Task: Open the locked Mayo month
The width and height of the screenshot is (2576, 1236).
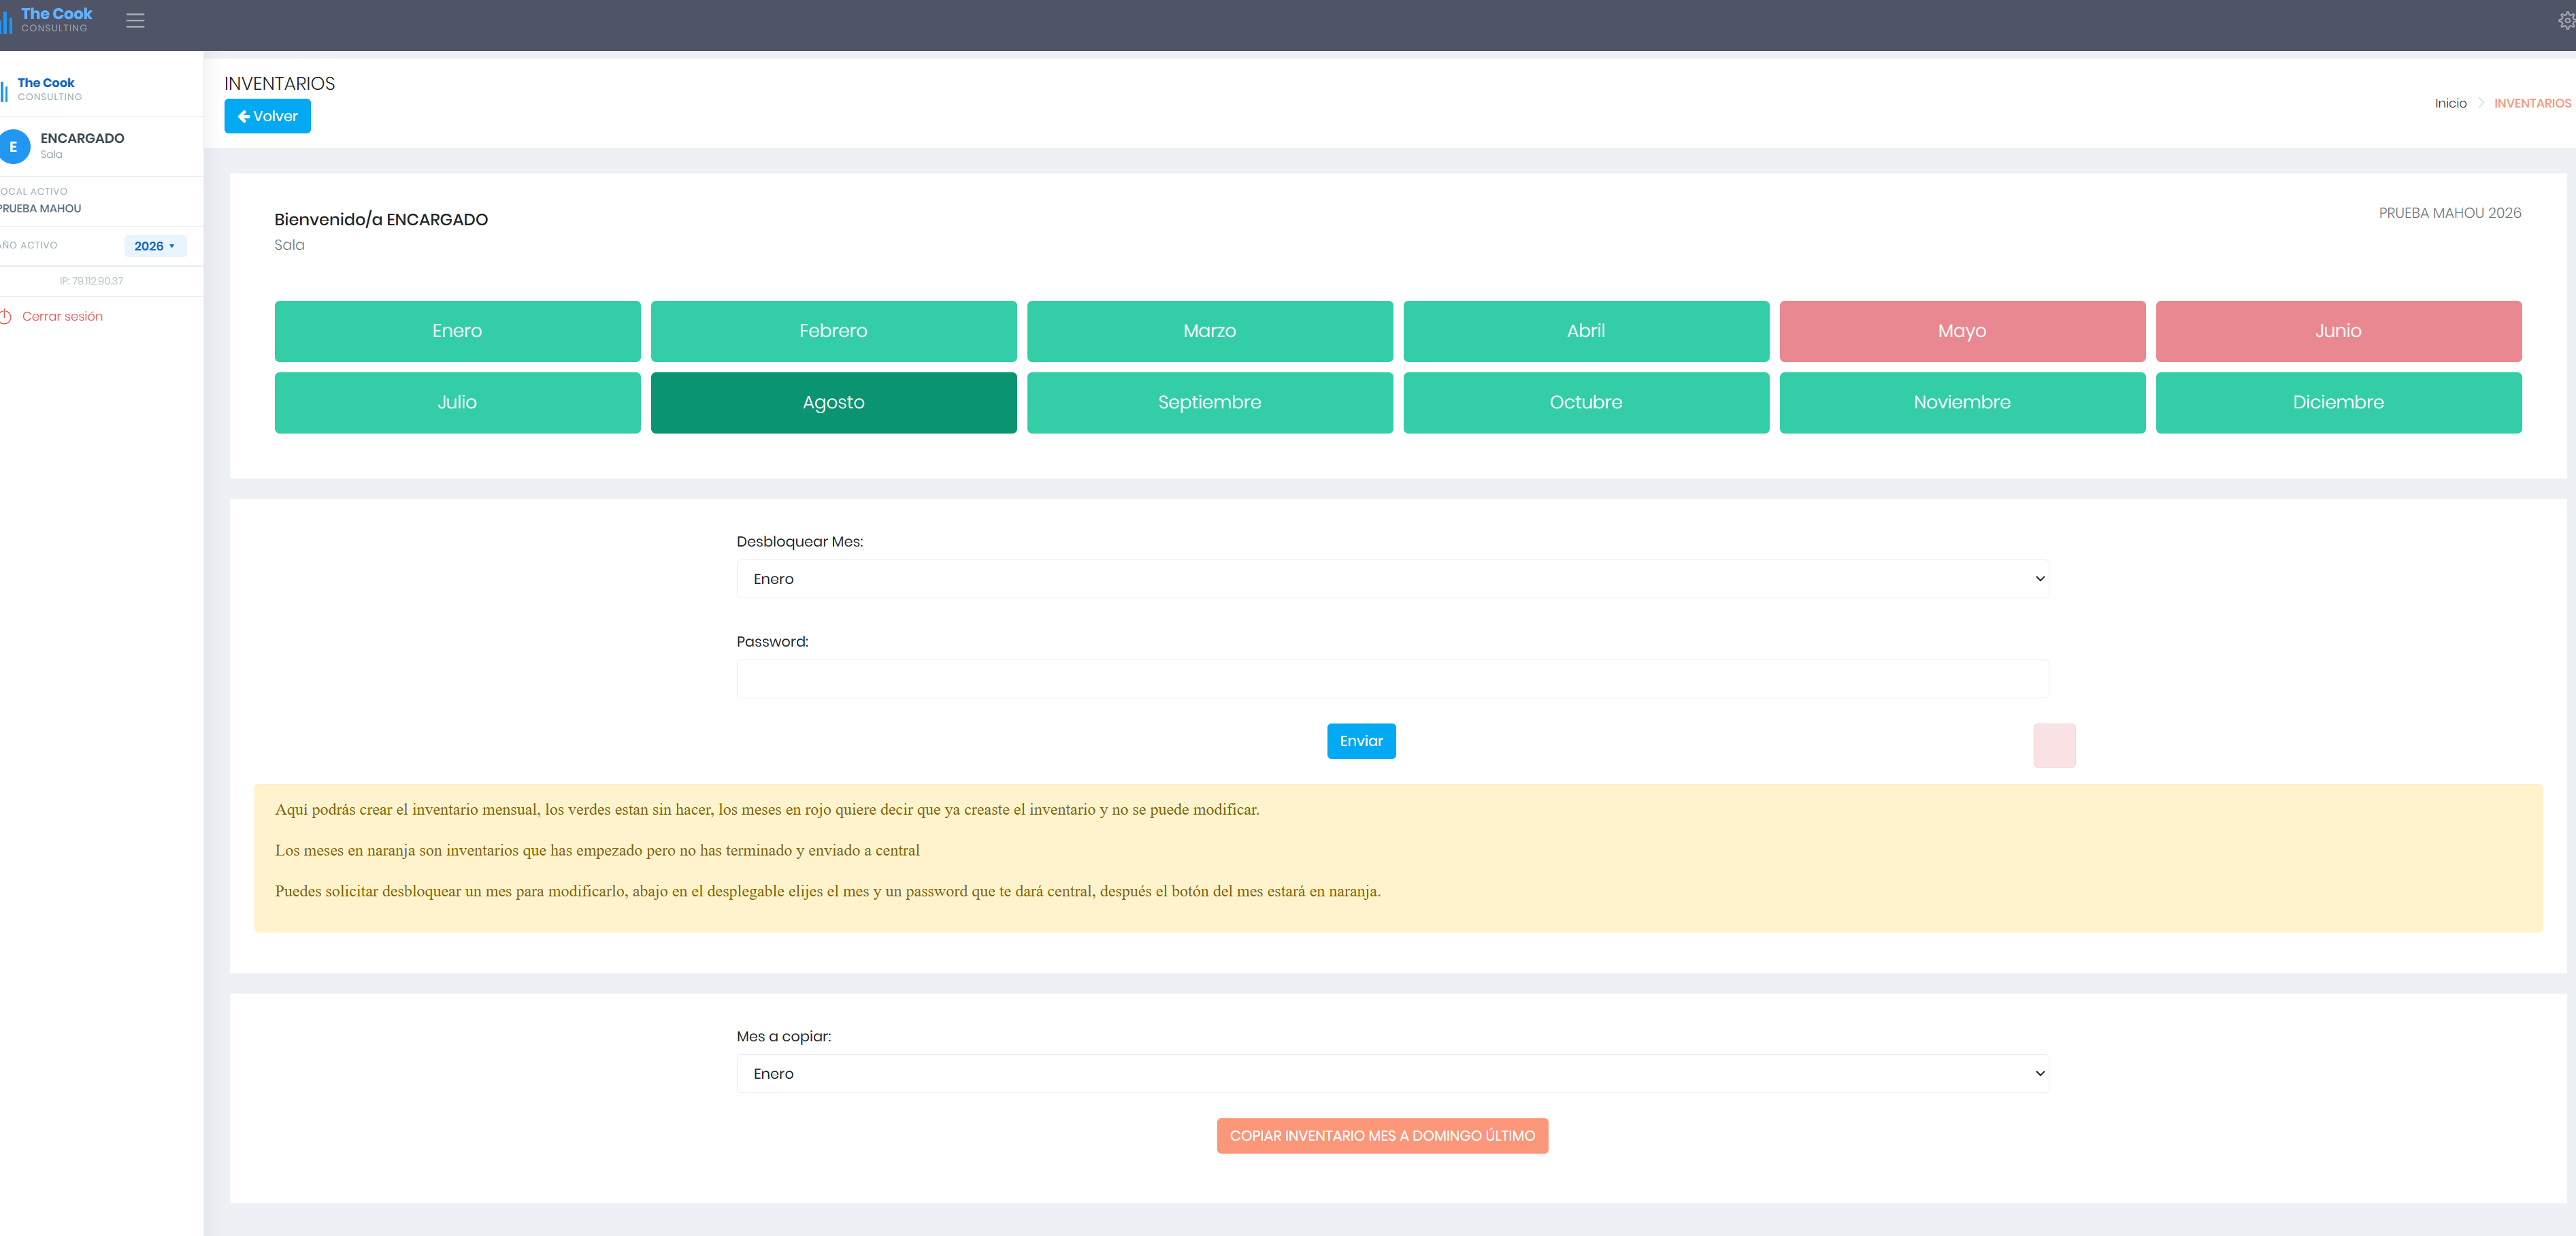Action: click(1962, 331)
